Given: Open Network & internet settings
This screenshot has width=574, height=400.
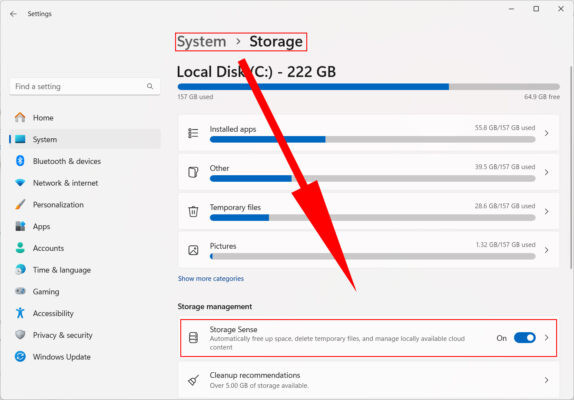Looking at the screenshot, I should click(85, 183).
